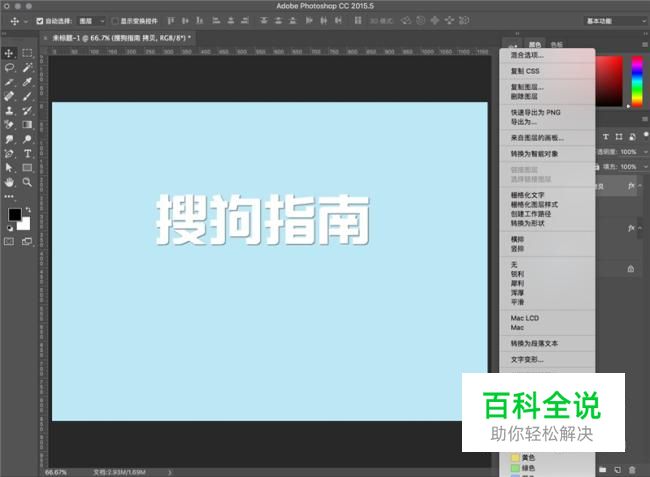Click the background white color swatch
The width and height of the screenshot is (650, 477).
[25, 225]
